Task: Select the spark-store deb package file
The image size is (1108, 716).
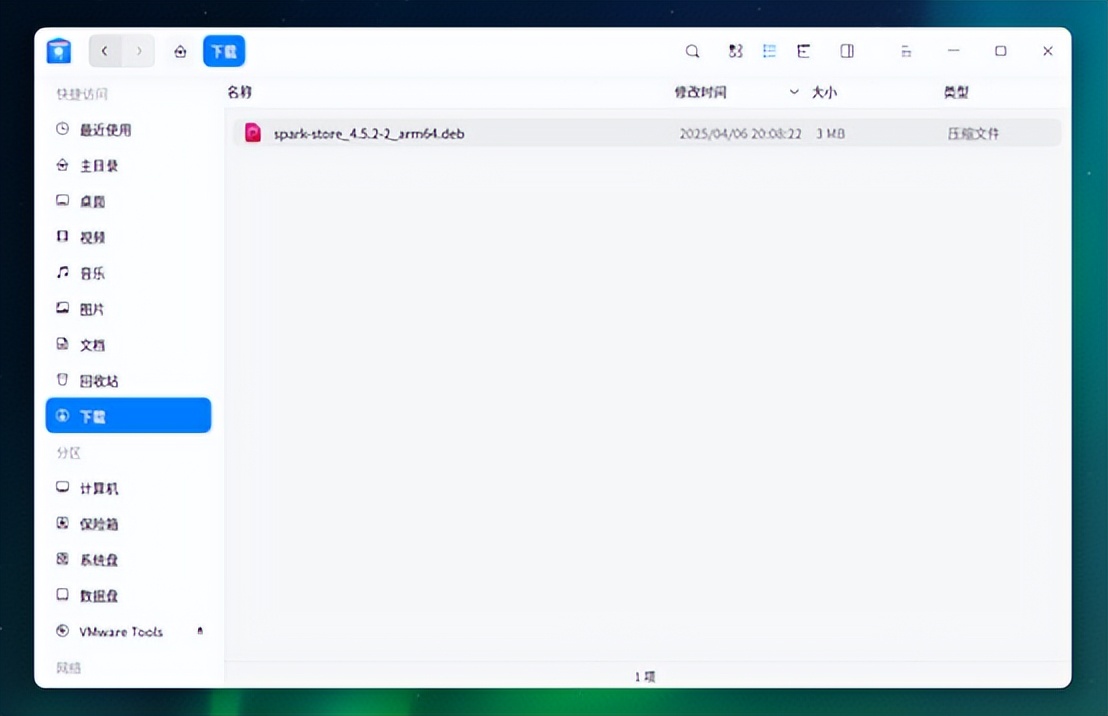Action: 366,132
